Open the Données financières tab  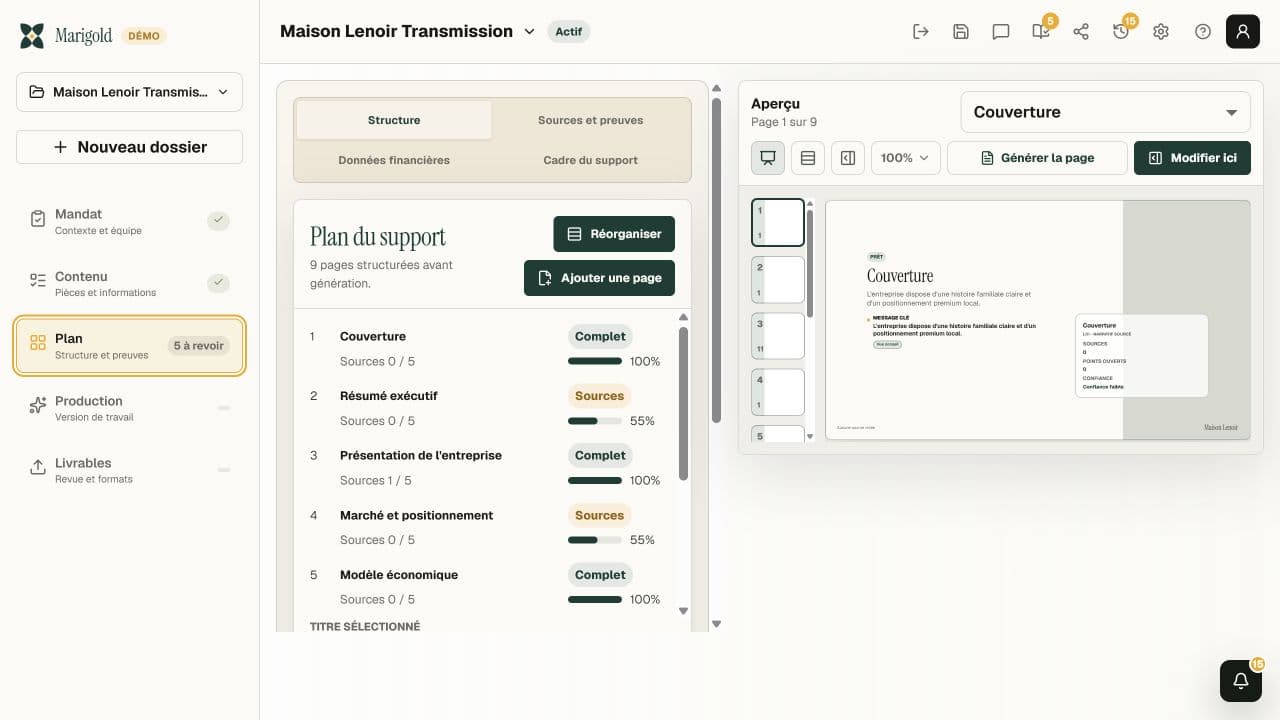394,160
